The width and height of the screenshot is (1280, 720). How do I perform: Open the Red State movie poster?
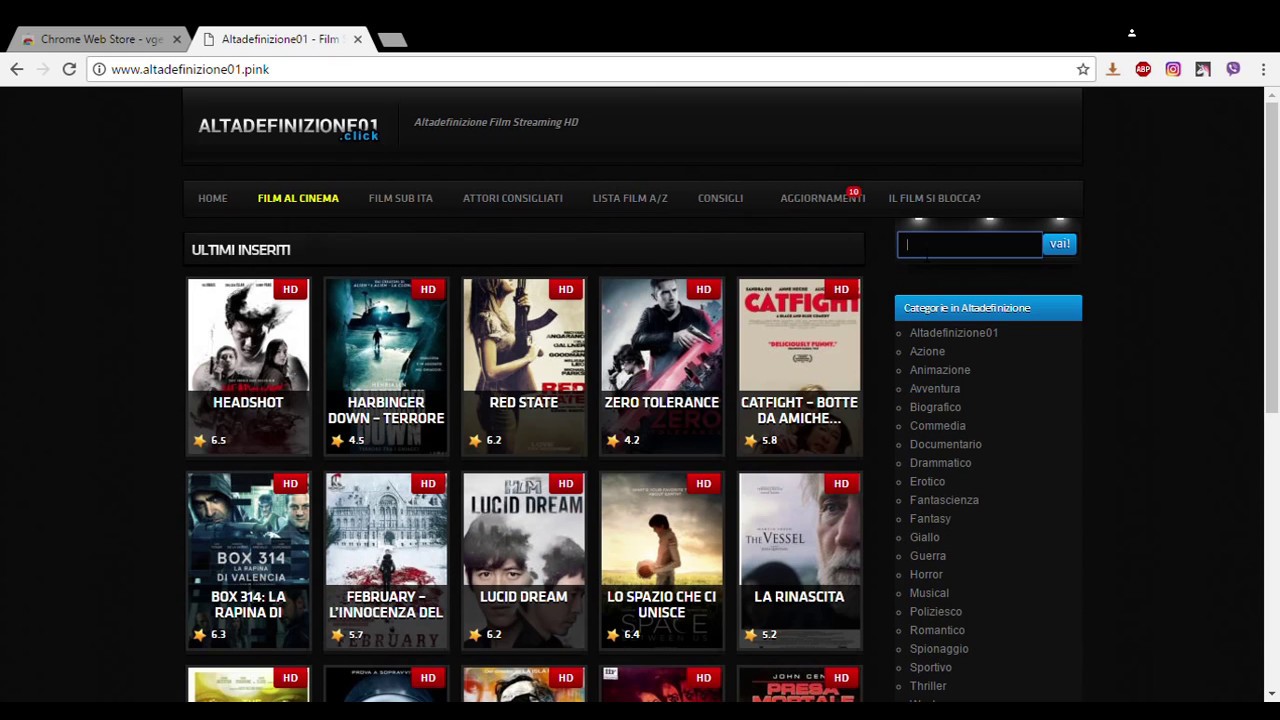(524, 367)
